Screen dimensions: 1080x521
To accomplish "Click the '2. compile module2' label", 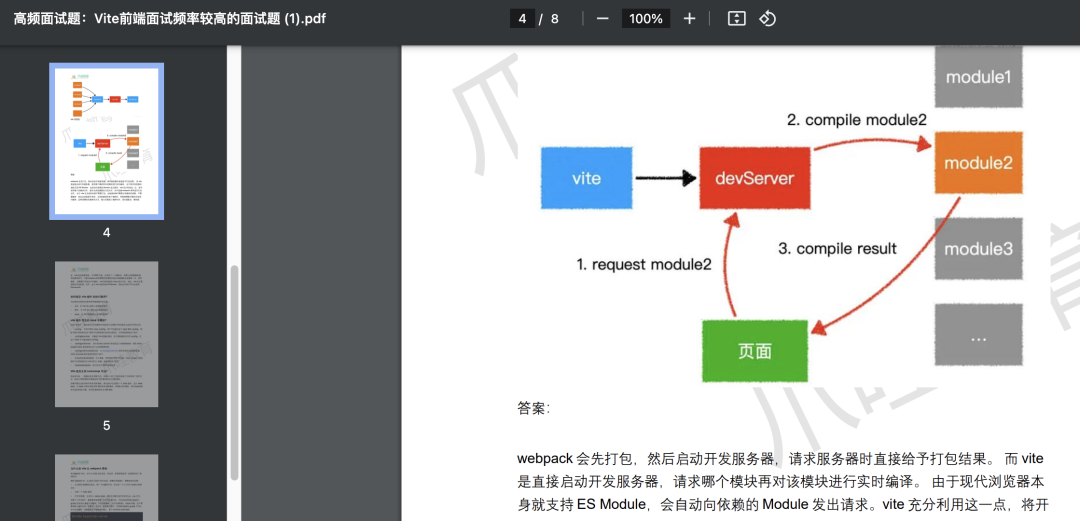I will [x=857, y=120].
